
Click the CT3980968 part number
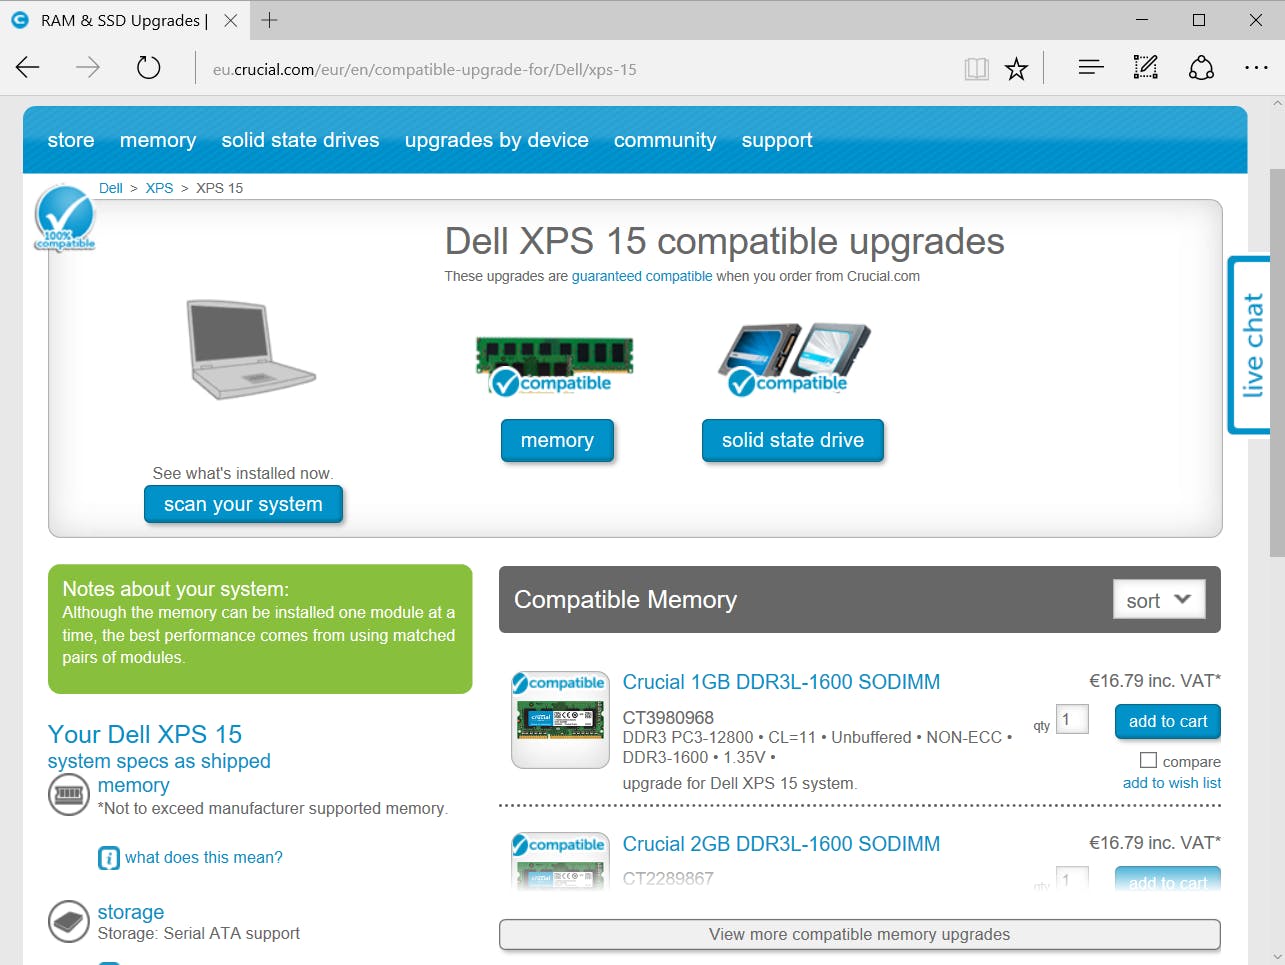[668, 717]
